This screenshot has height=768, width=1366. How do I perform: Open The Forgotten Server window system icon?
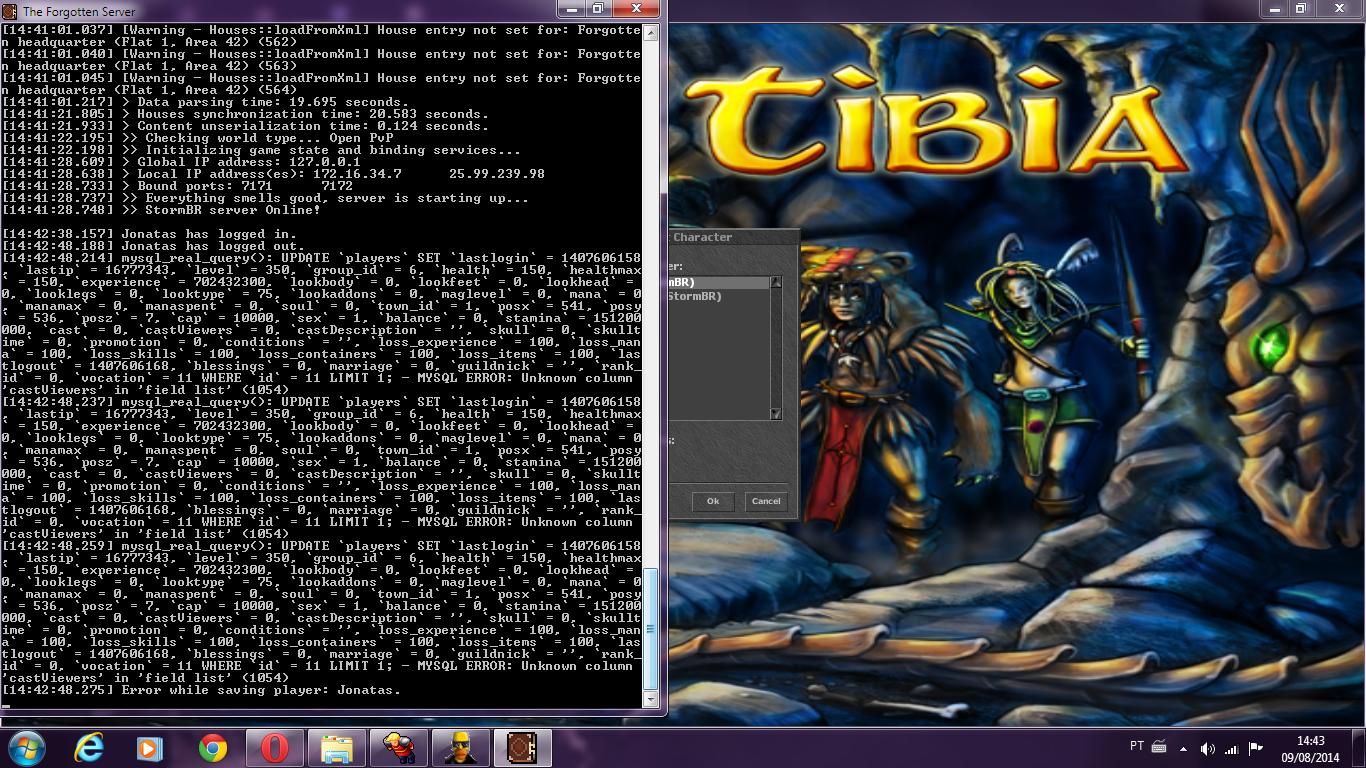11,11
